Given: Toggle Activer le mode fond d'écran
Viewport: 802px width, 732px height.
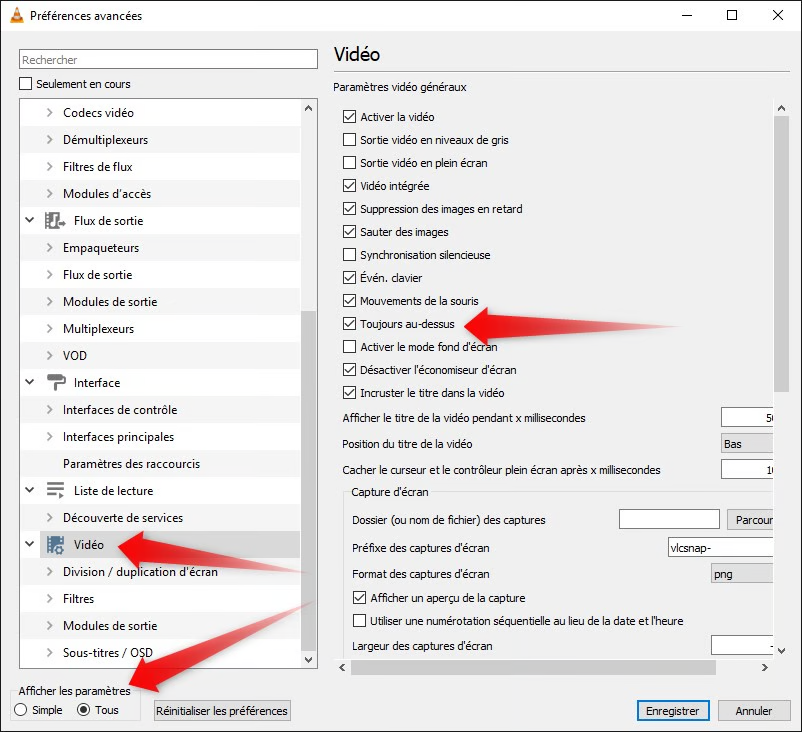Looking at the screenshot, I should 349,347.
